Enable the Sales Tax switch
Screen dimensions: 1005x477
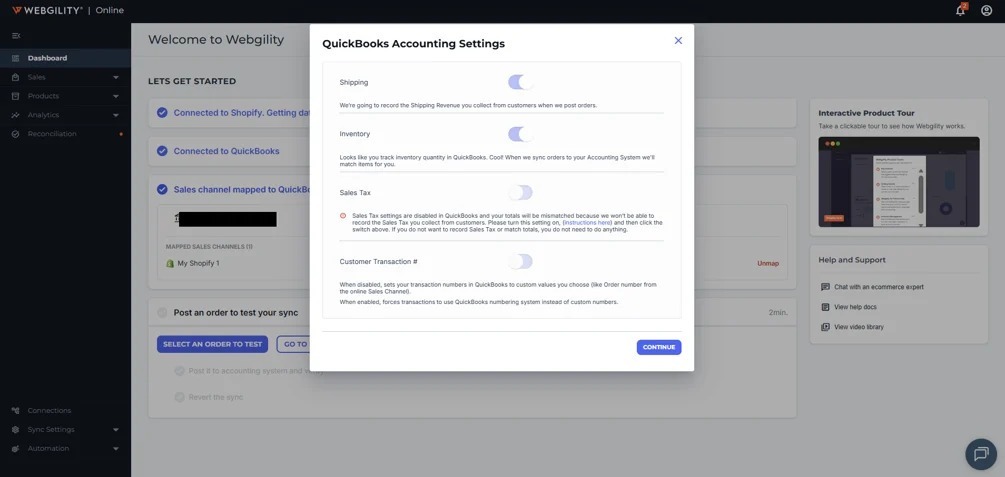pos(520,192)
